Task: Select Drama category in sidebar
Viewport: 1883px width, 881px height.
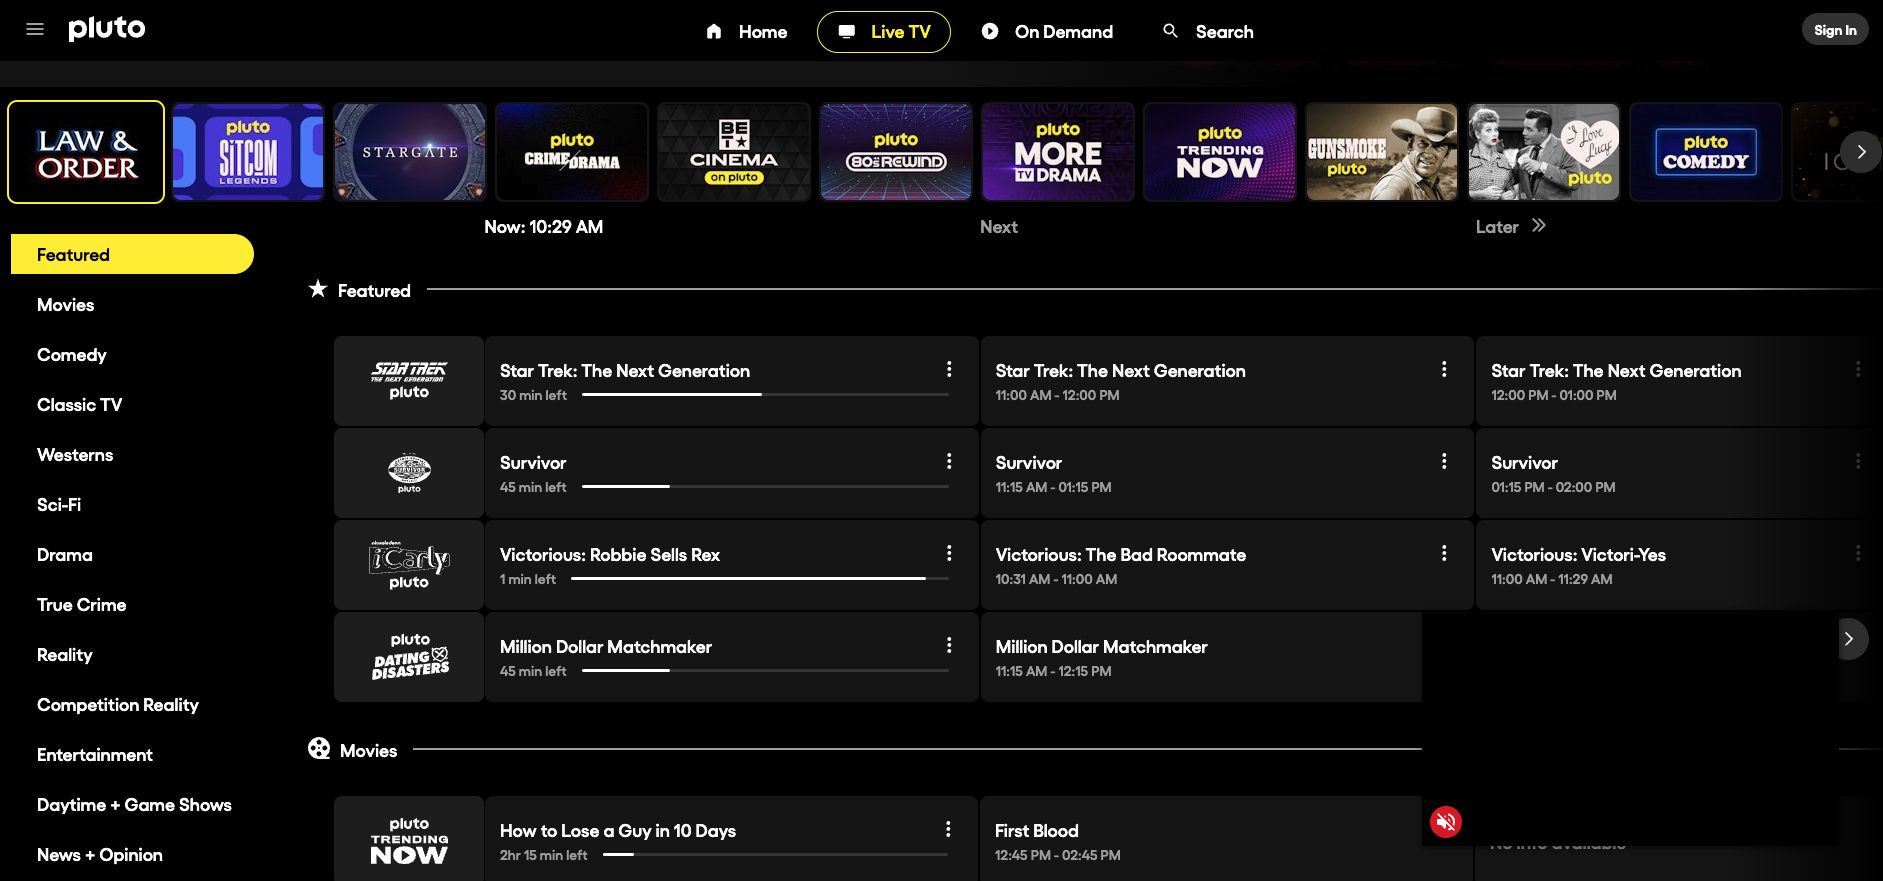Action: click(65, 555)
